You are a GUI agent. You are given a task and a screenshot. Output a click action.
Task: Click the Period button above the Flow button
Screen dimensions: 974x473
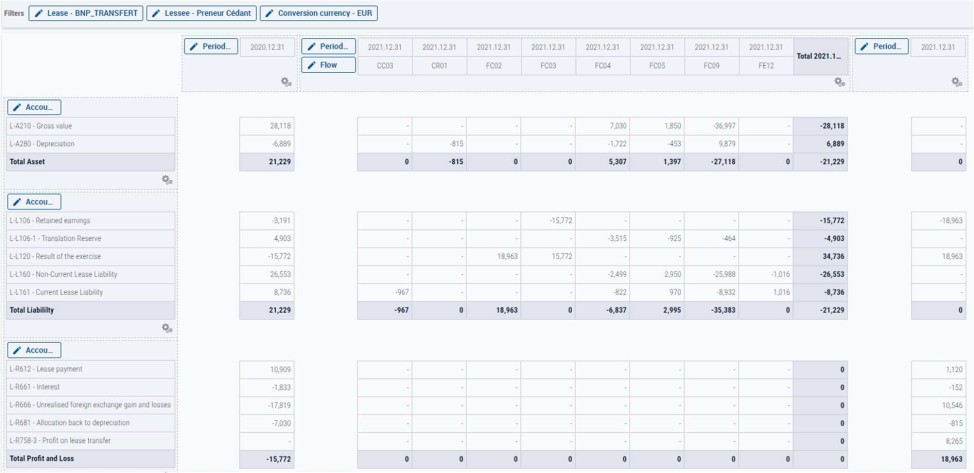point(329,47)
